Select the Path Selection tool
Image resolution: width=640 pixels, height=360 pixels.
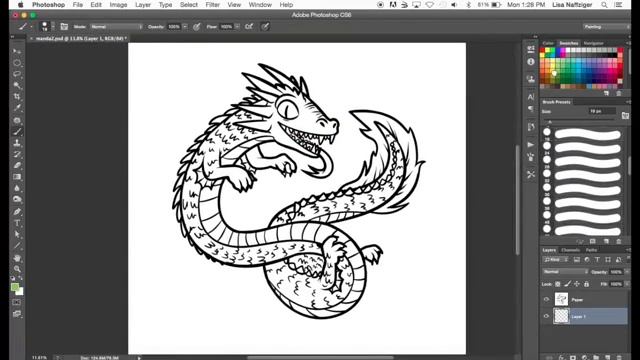17,235
